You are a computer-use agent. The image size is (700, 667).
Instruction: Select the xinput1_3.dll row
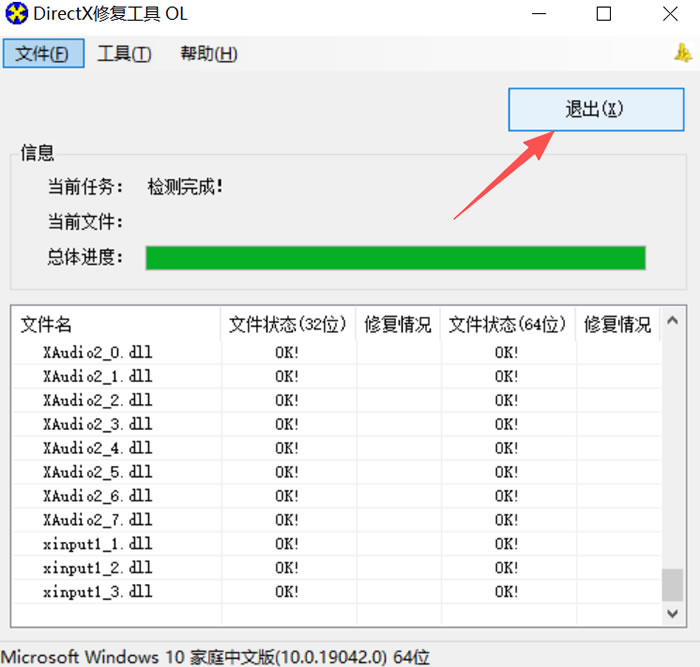(336, 592)
